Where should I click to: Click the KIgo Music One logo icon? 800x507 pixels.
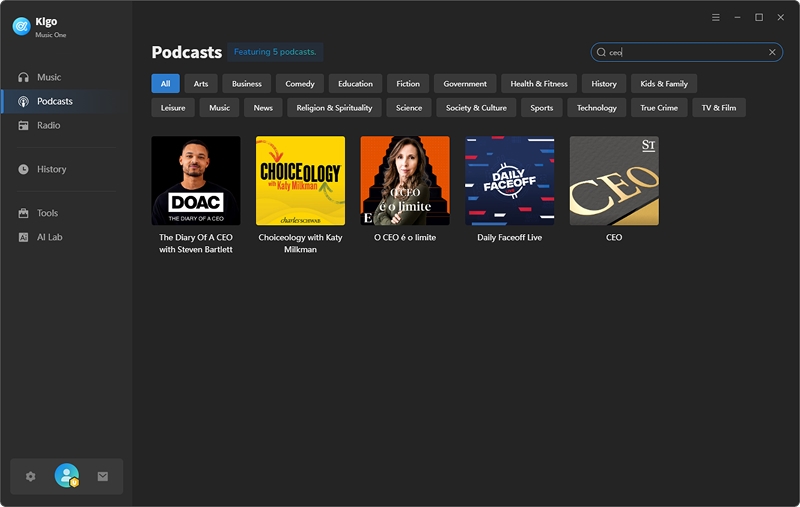pos(21,26)
